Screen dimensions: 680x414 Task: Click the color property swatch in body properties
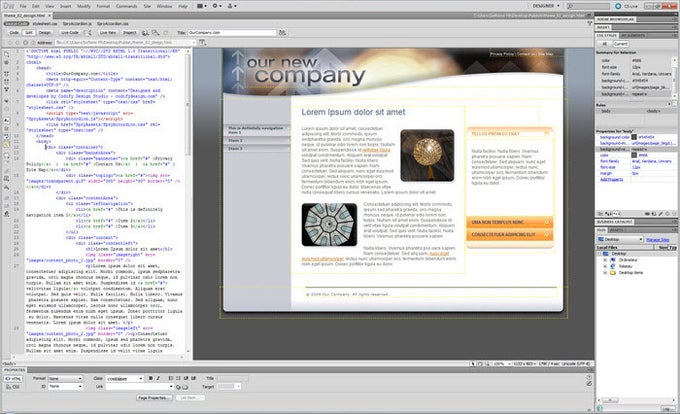(x=634, y=155)
